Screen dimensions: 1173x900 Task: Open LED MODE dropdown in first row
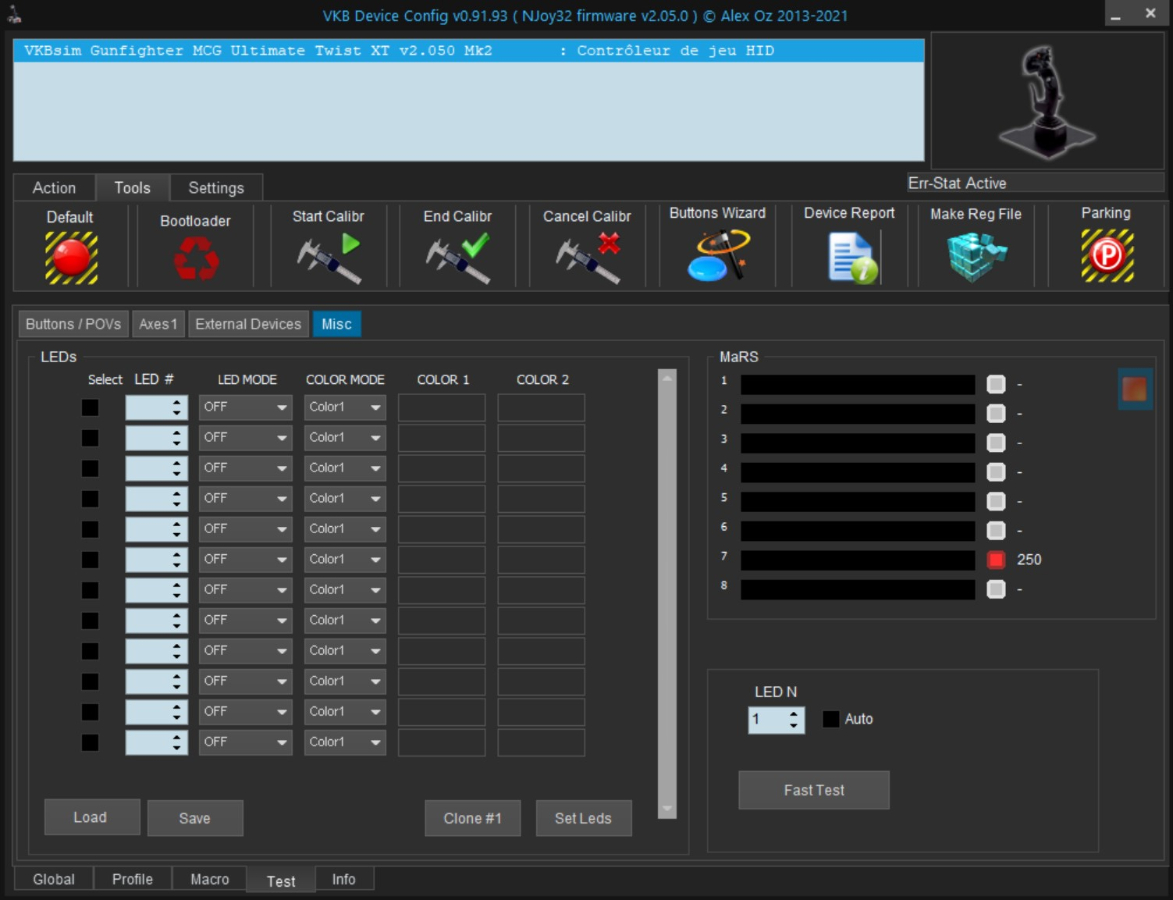click(x=245, y=408)
